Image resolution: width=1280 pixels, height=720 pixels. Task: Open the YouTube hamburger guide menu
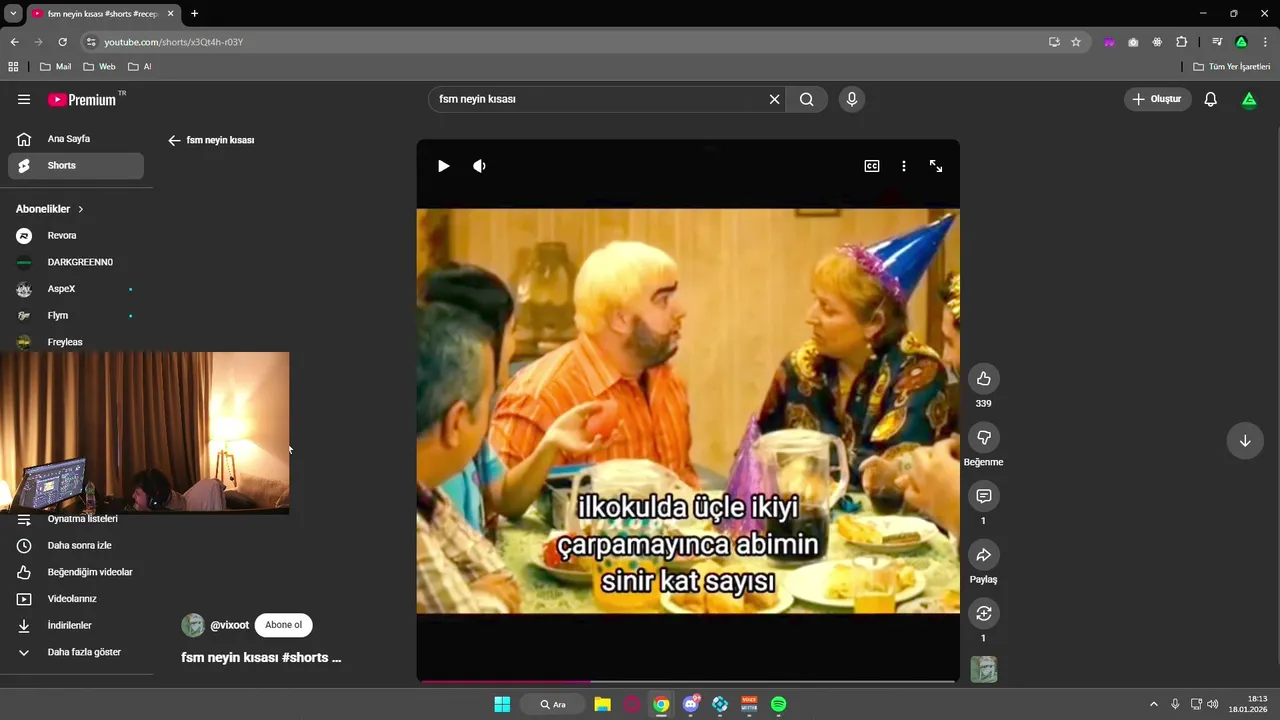tap(24, 99)
